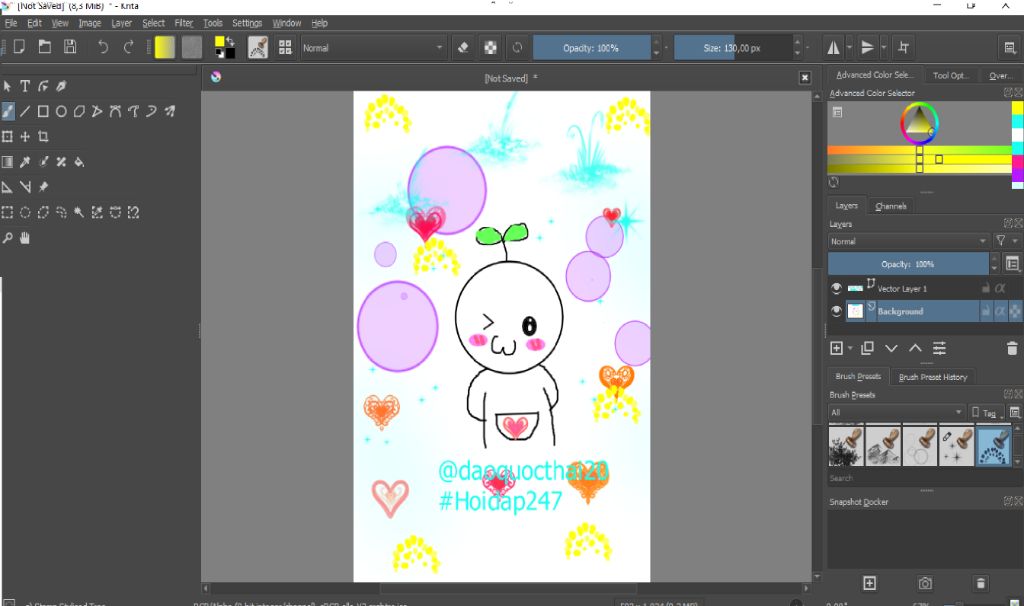Image resolution: width=1024 pixels, height=606 pixels.
Task: Open the layer blending mode dropdown
Action: click(x=908, y=241)
